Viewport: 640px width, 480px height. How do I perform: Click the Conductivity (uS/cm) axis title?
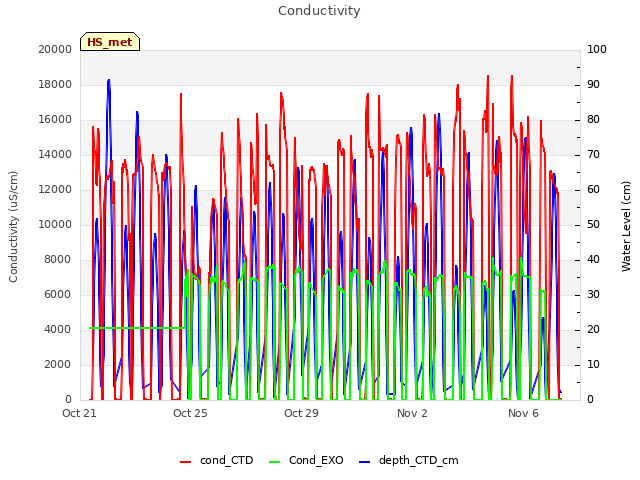[x=13, y=227]
